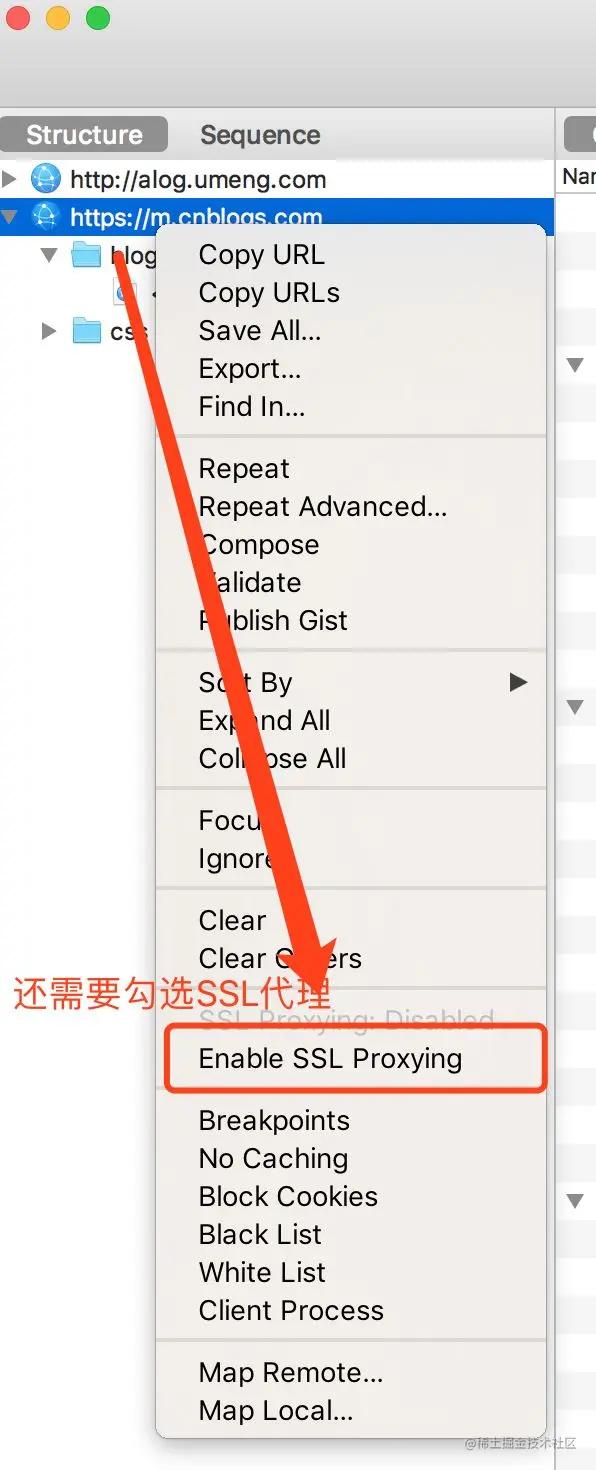The image size is (596, 1470).
Task: Switch to the Structure tab
Action: [84, 135]
